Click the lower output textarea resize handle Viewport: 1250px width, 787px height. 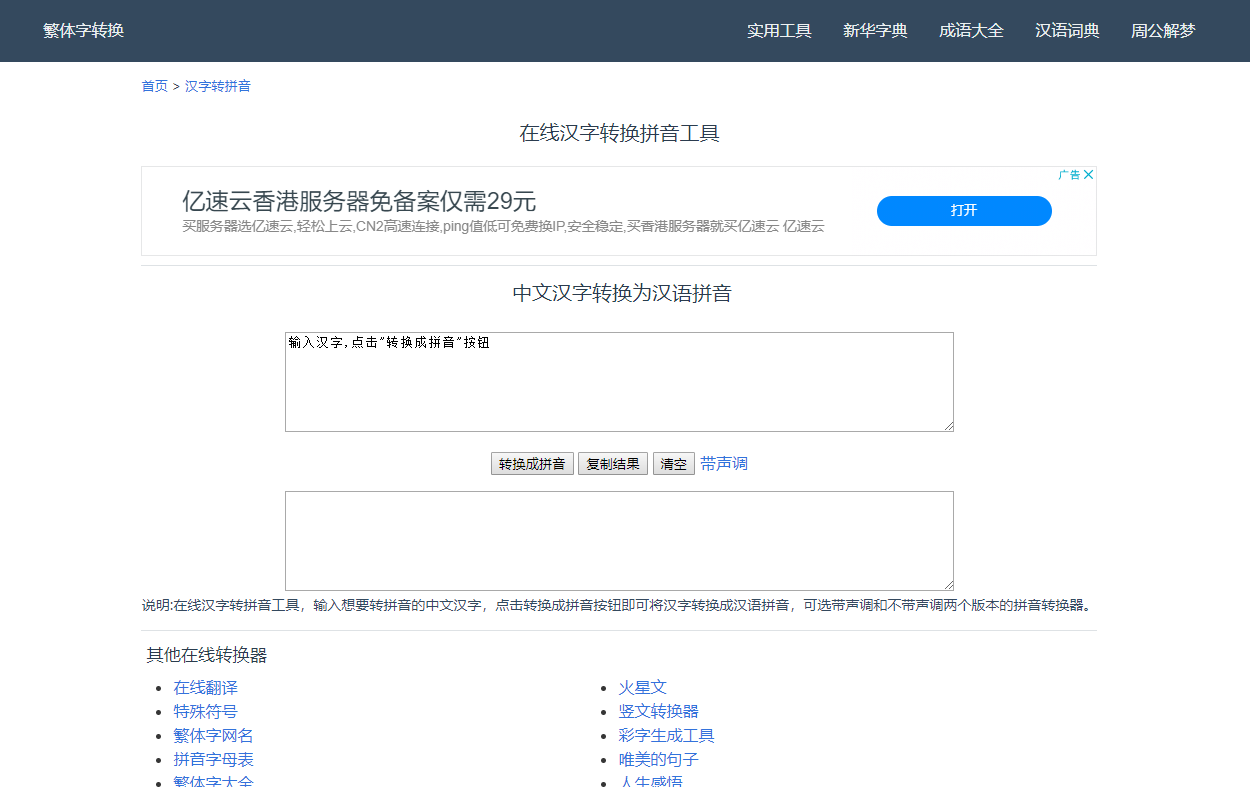pos(949,586)
